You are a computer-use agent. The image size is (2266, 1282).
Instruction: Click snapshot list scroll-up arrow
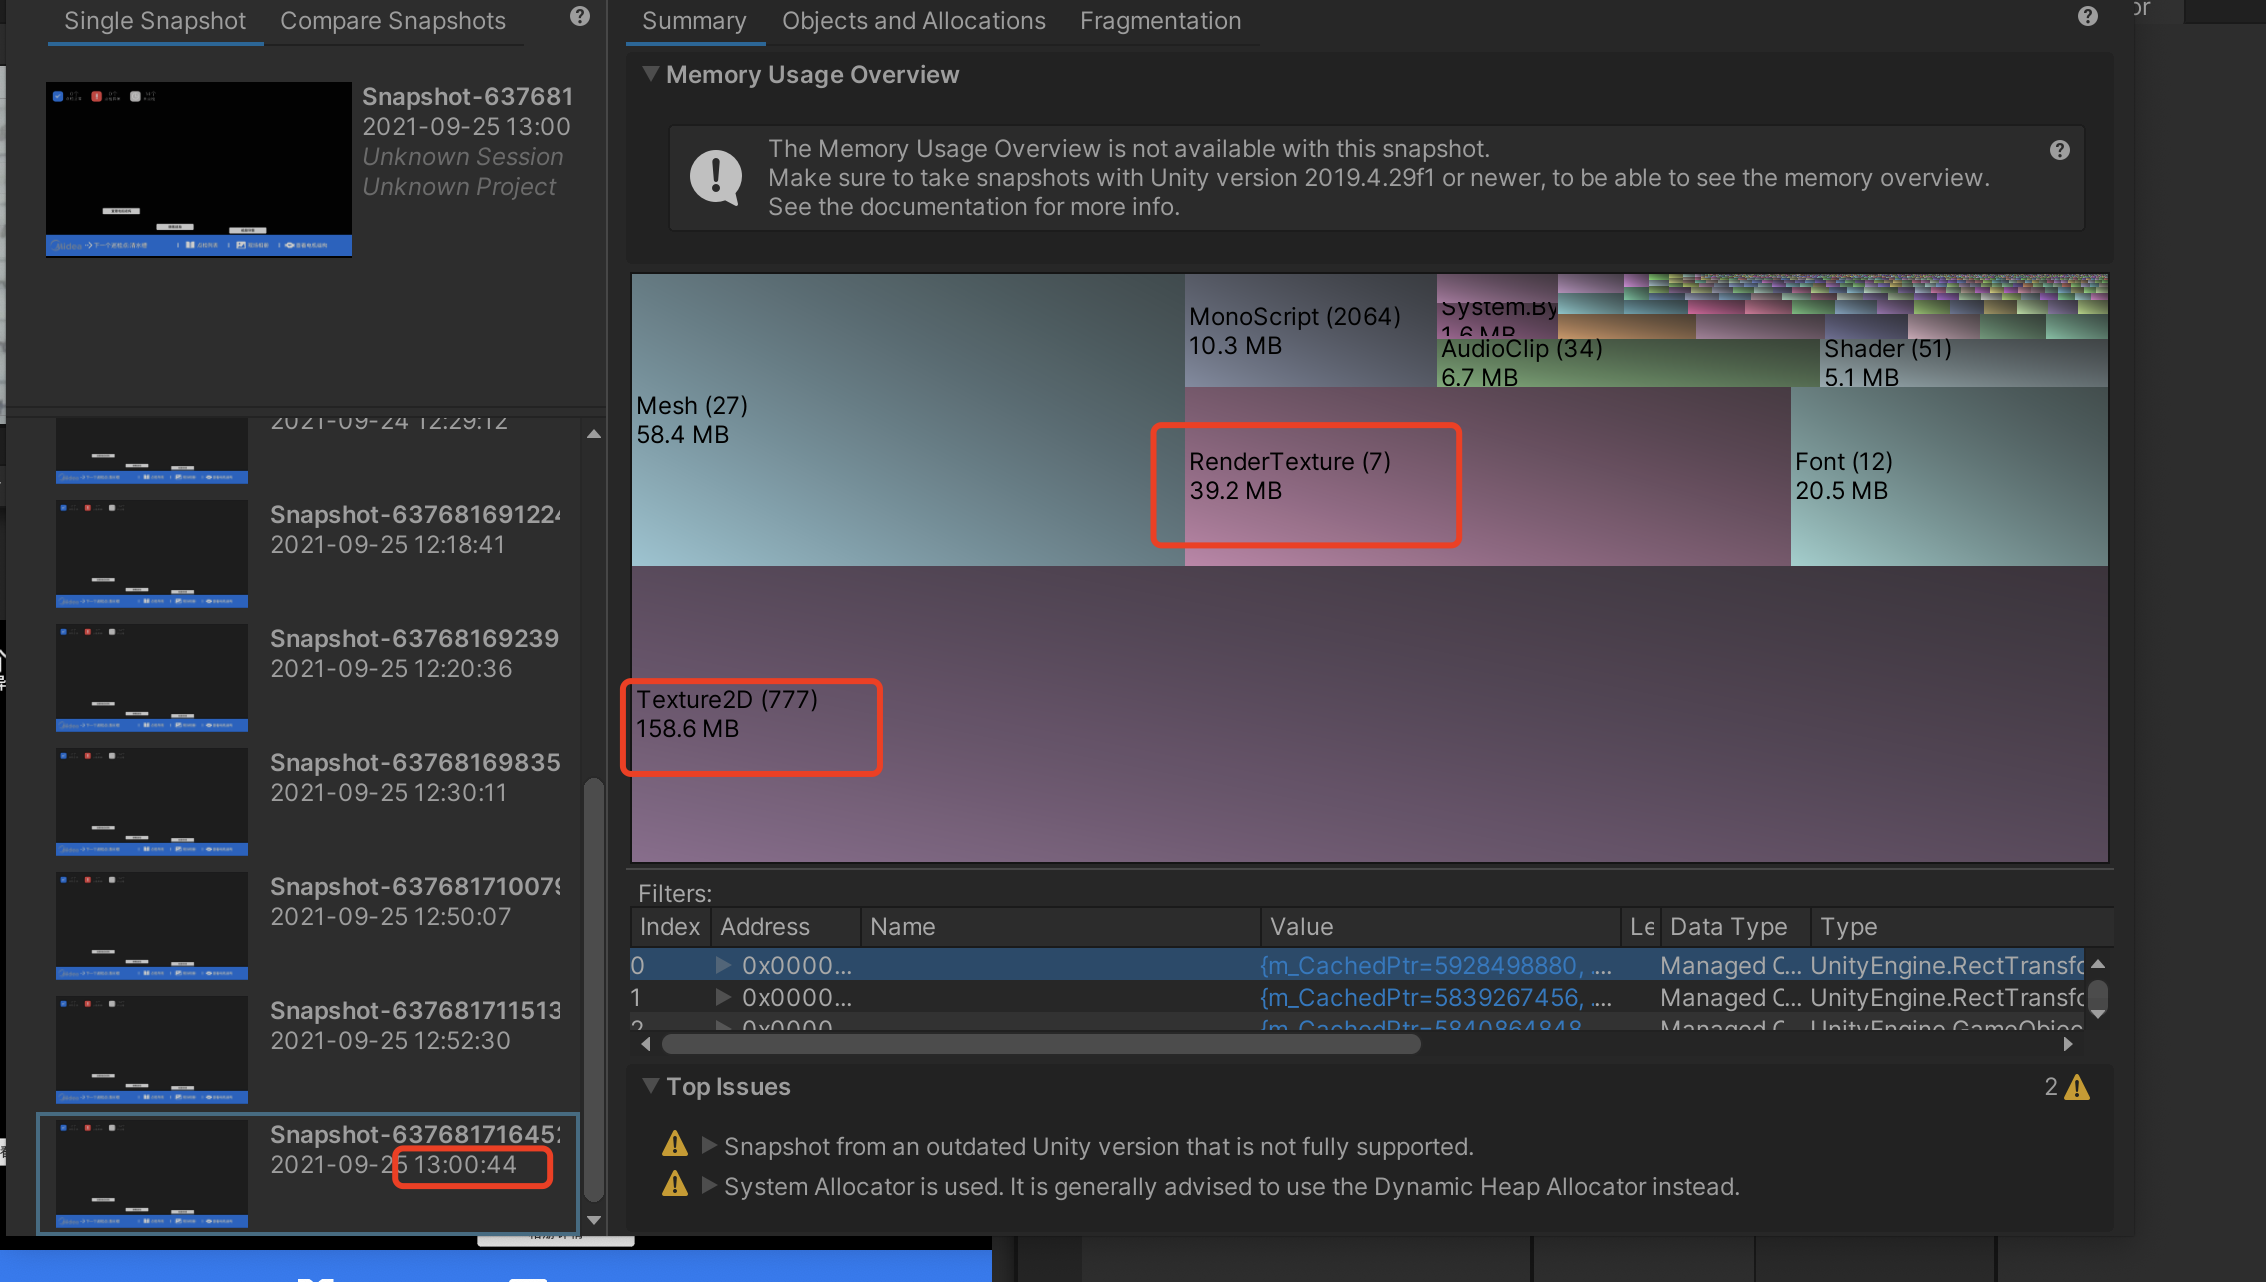[x=594, y=434]
